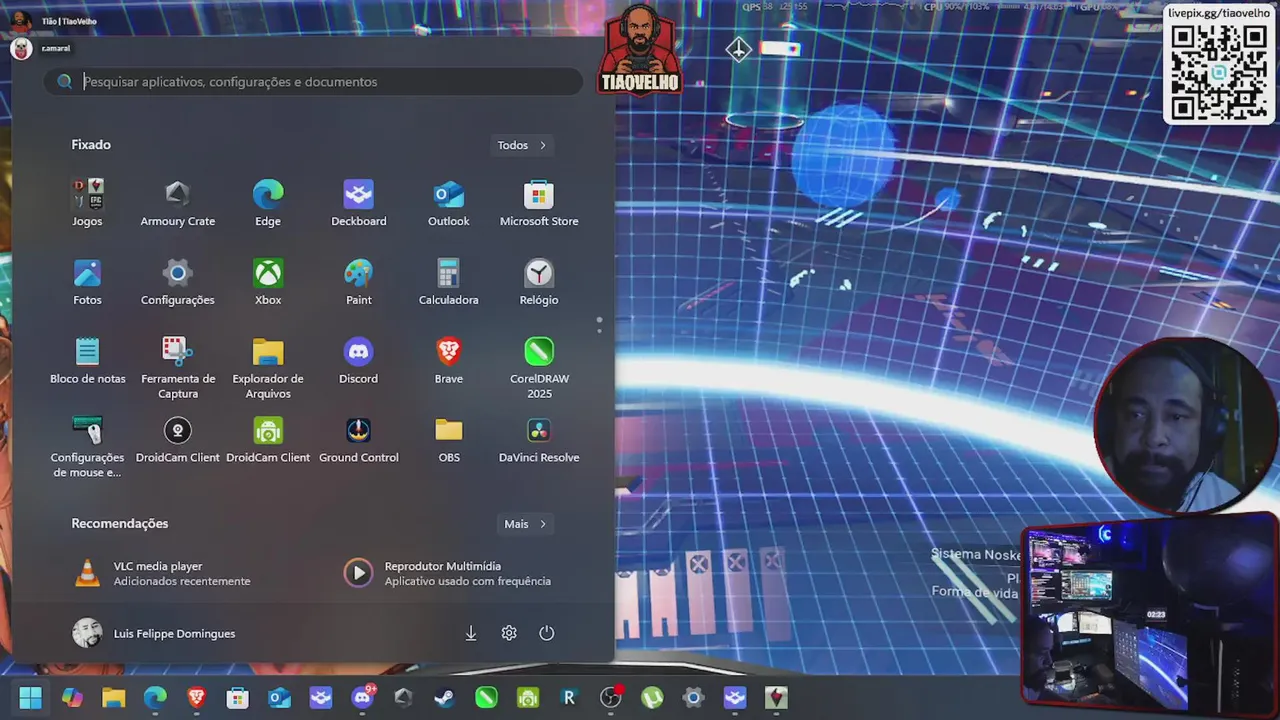Launch Discord from the pinned apps grid
The image size is (1280, 720).
tap(358, 361)
